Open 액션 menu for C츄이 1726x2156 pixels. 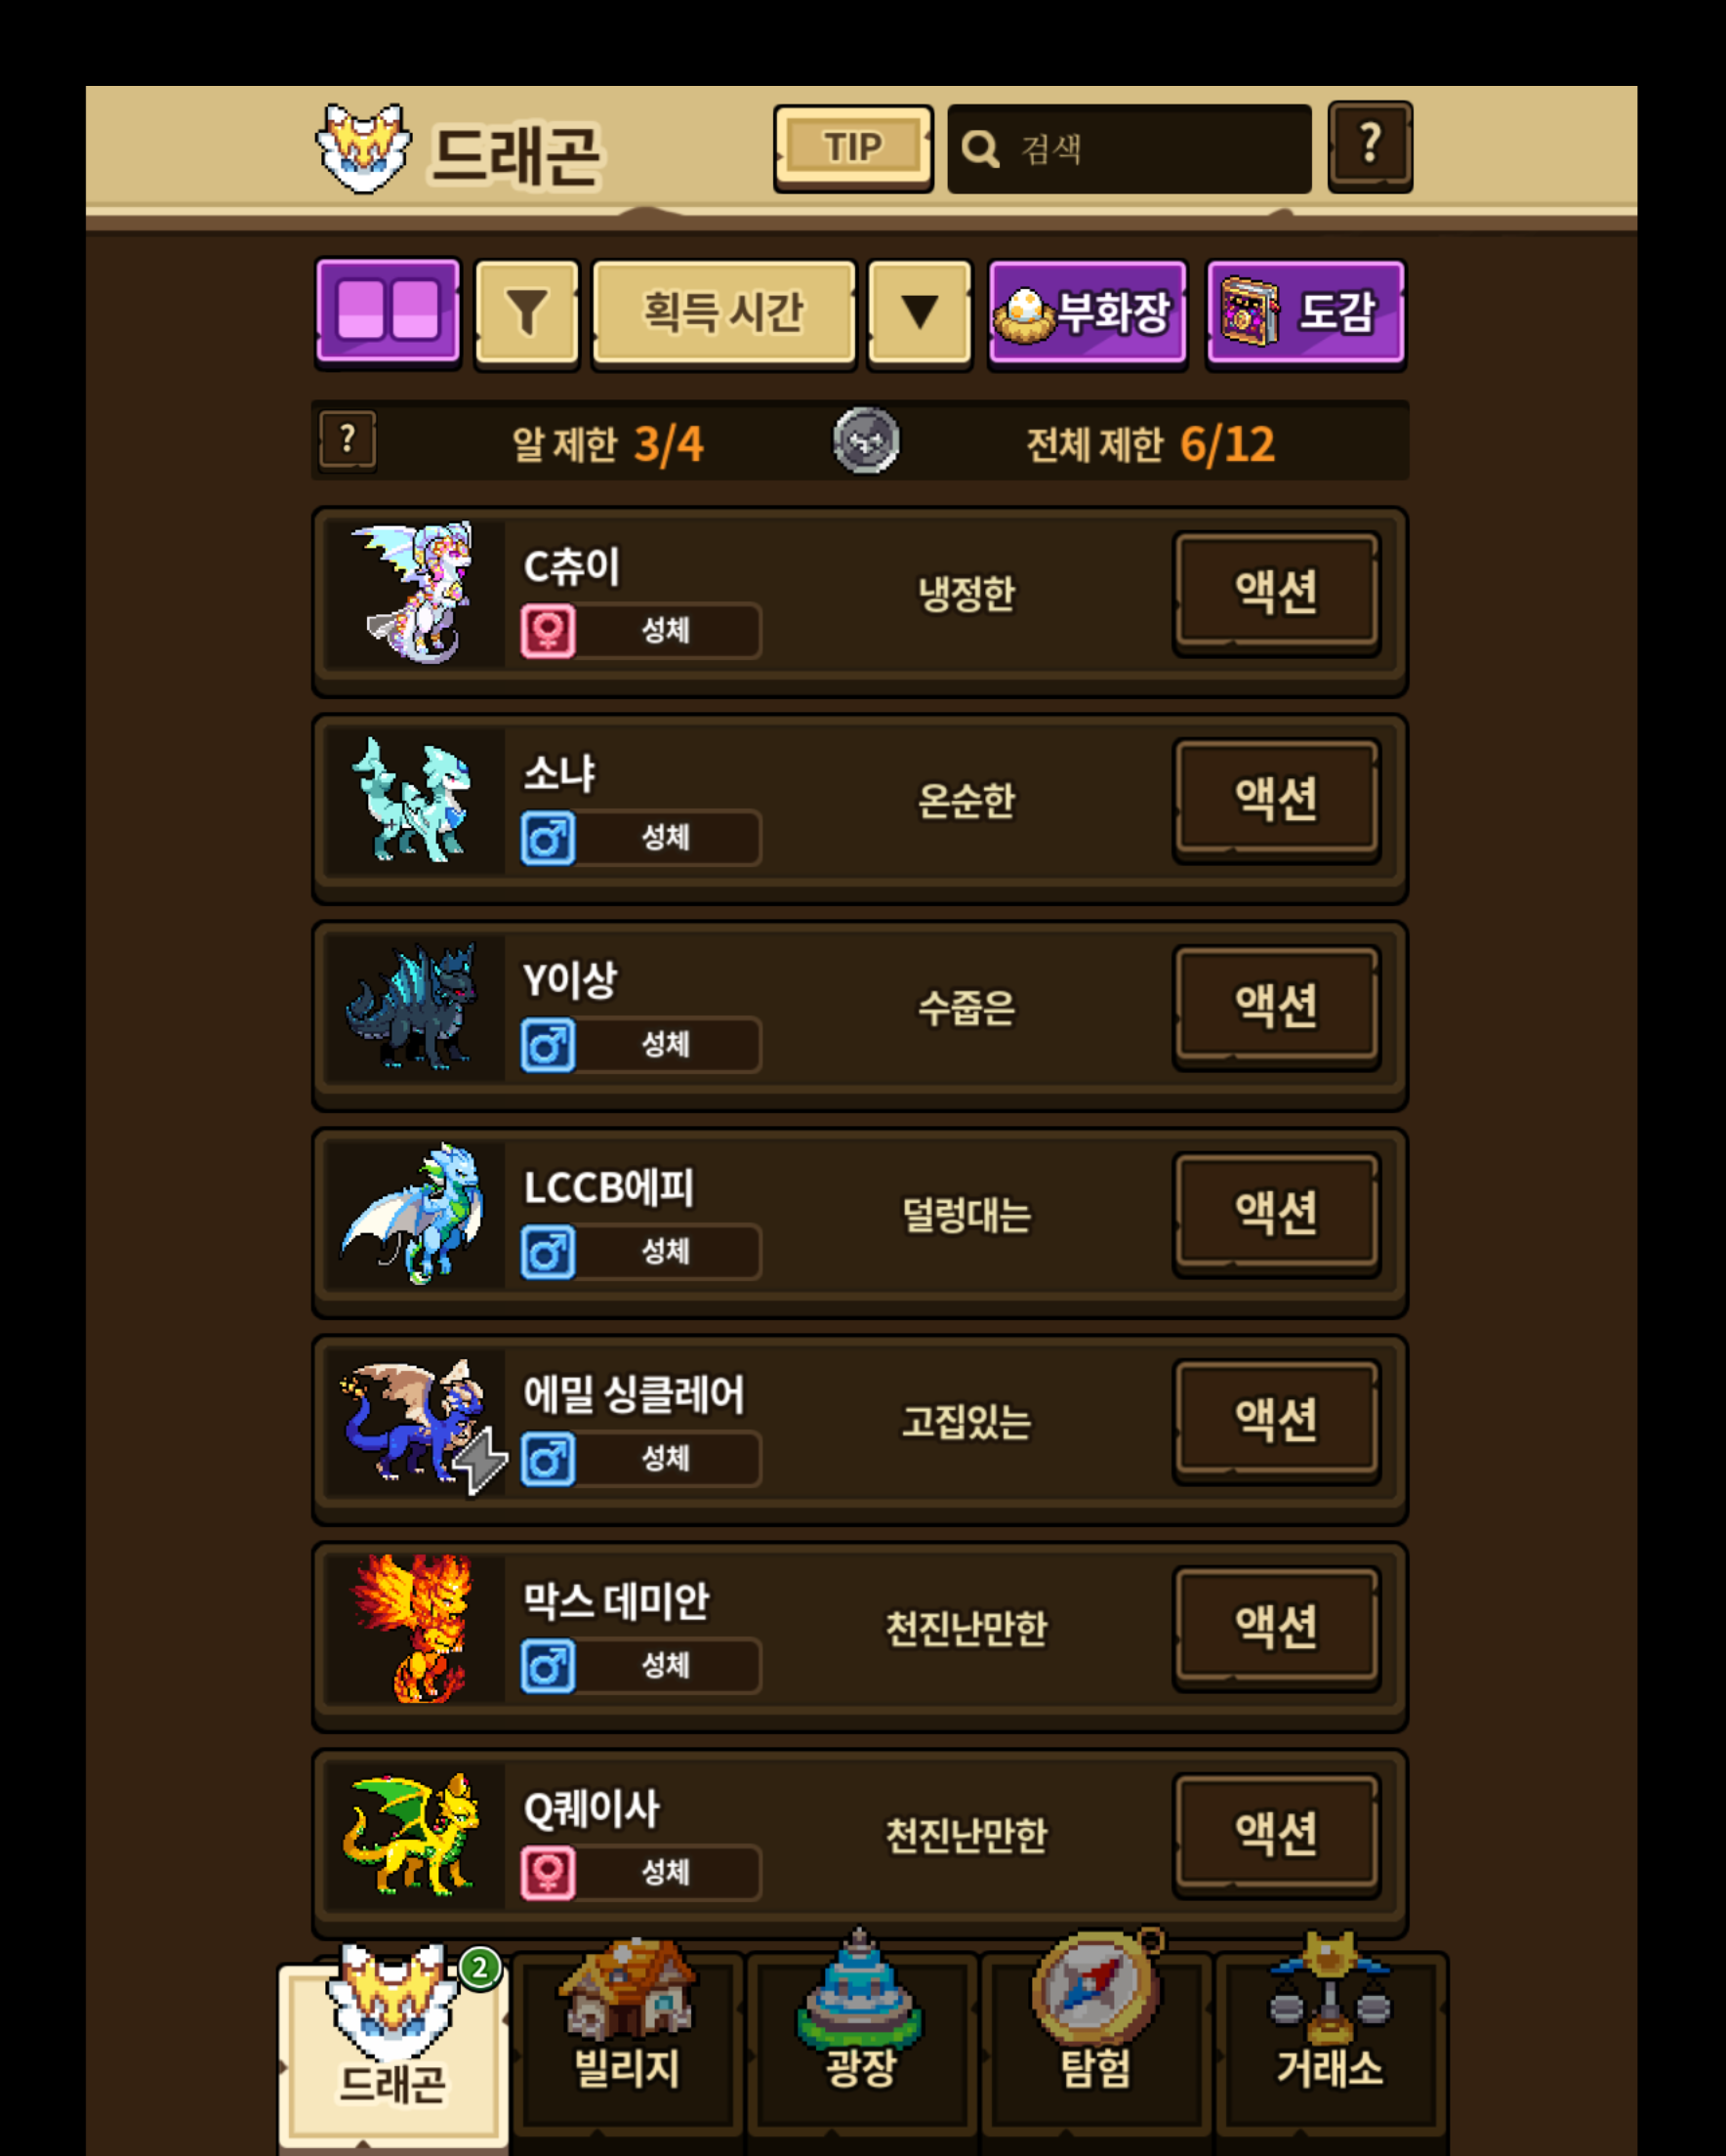pos(1276,592)
